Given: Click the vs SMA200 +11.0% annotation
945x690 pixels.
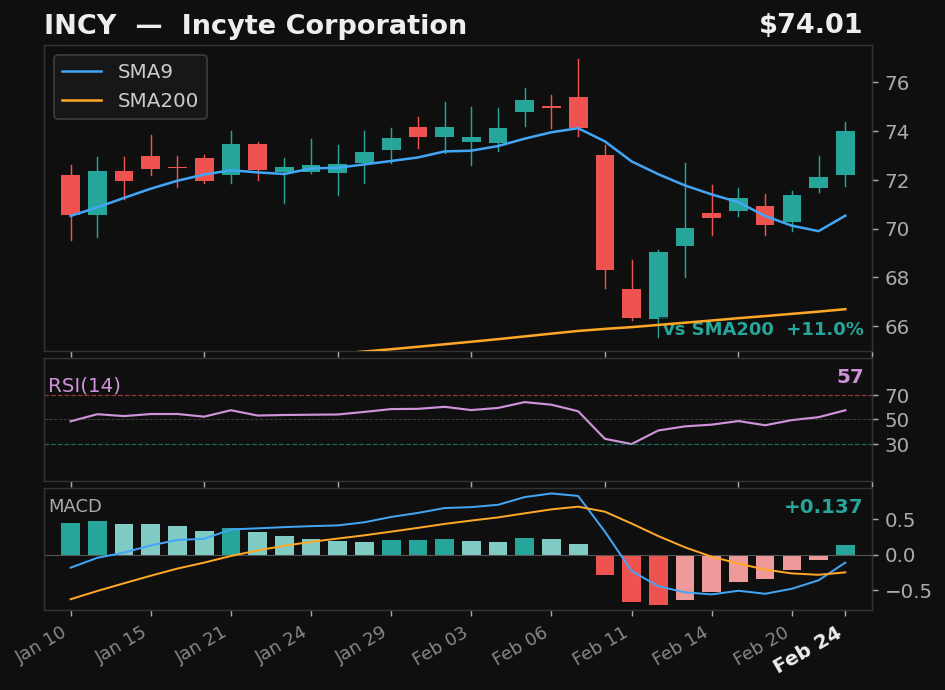Looking at the screenshot, I should click(x=763, y=329).
